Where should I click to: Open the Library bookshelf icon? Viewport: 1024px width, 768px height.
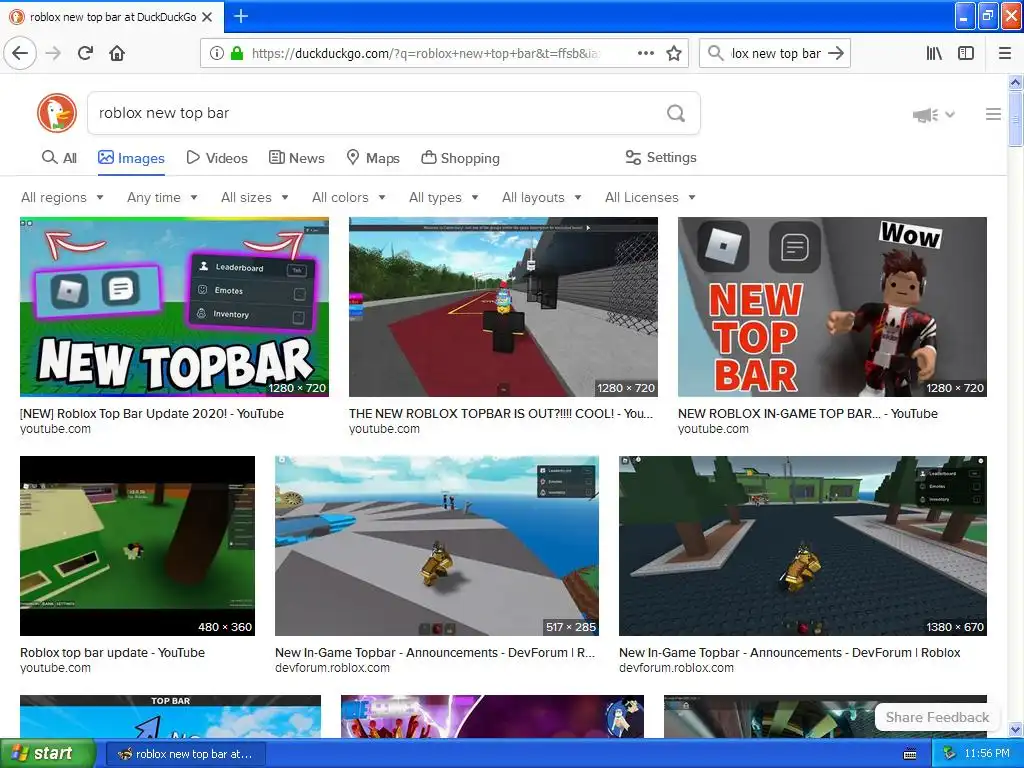point(934,53)
